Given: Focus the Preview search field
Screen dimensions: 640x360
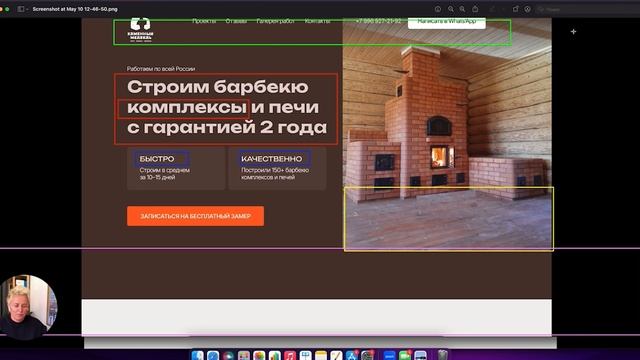Looking at the screenshot, I should [x=588, y=9].
